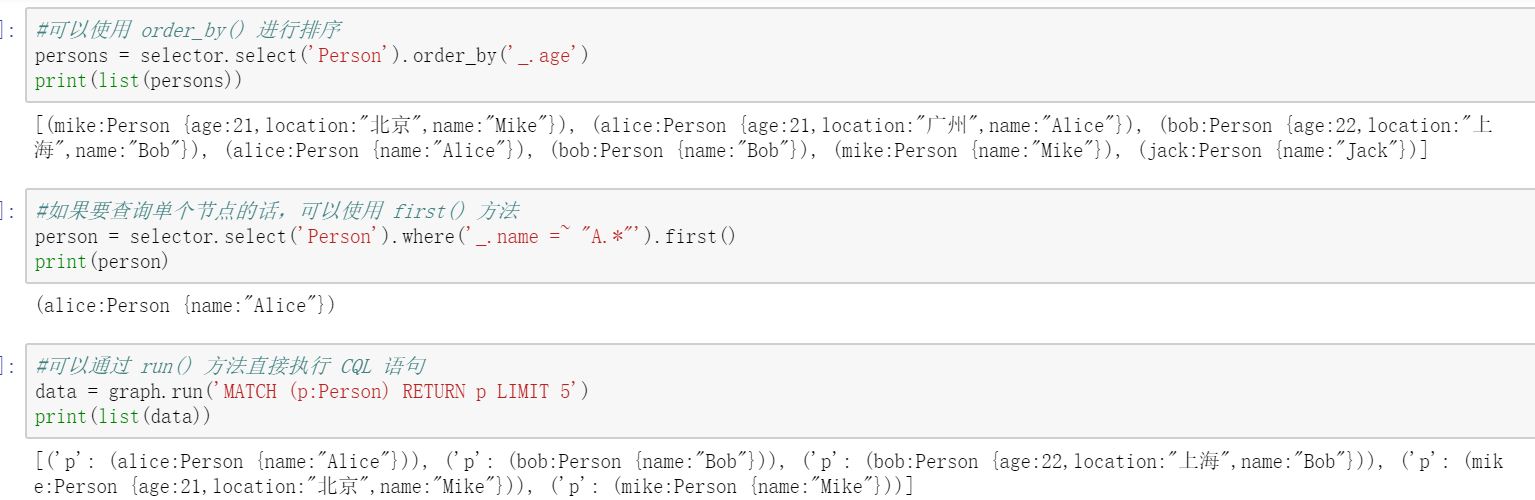The width and height of the screenshot is (1535, 500).
Task: Click the .first() call in second cell
Action: [696, 237]
